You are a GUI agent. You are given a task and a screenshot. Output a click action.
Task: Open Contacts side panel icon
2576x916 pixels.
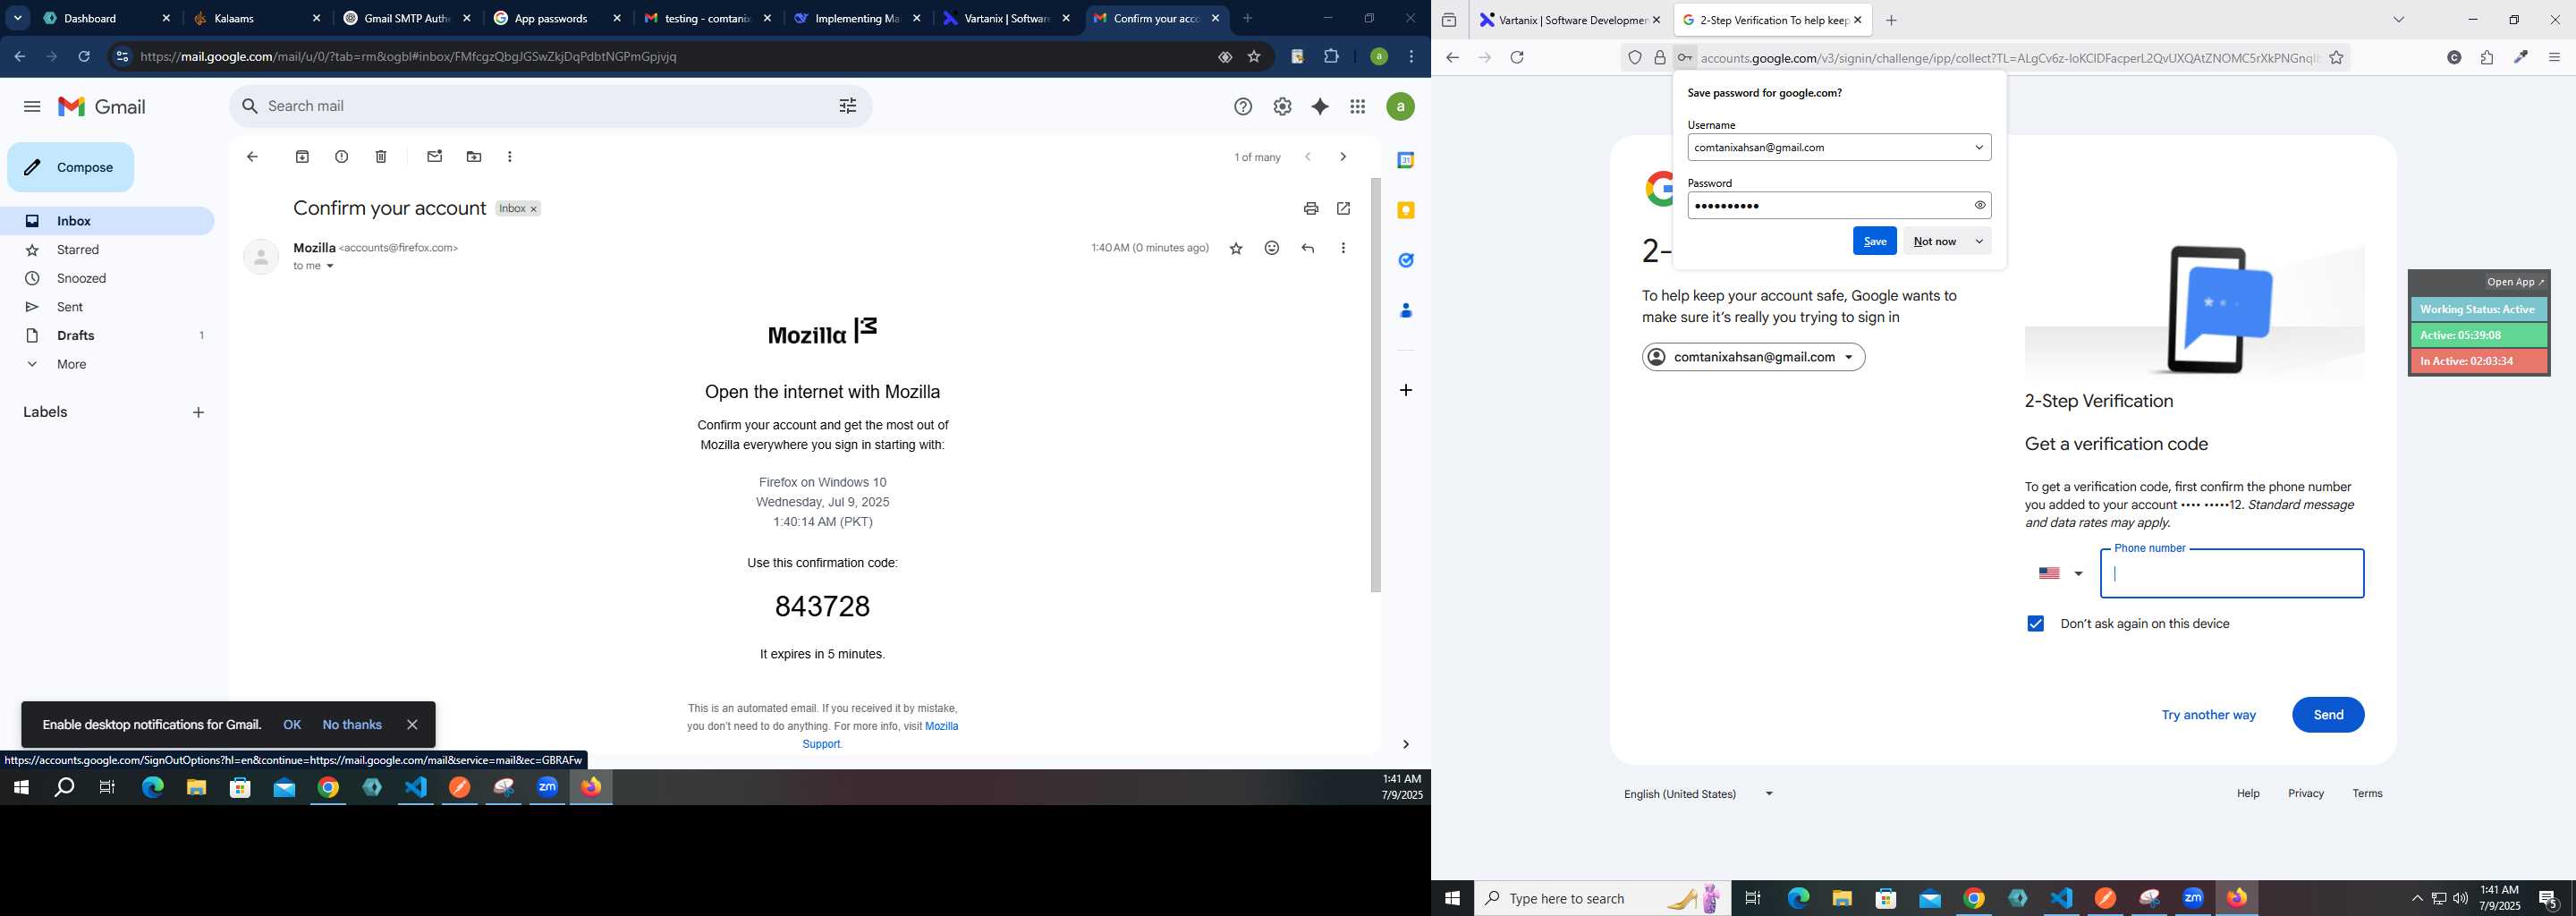click(x=1406, y=311)
